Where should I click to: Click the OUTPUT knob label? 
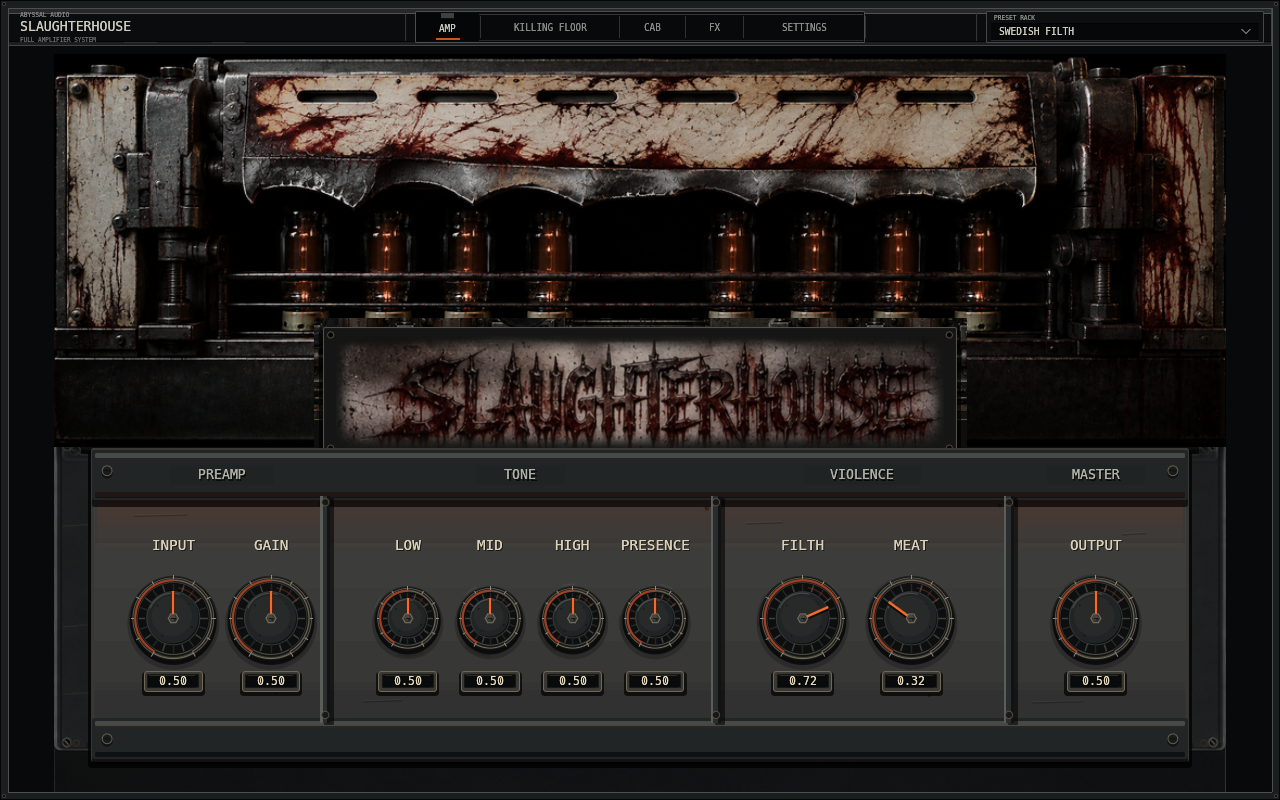tap(1095, 545)
